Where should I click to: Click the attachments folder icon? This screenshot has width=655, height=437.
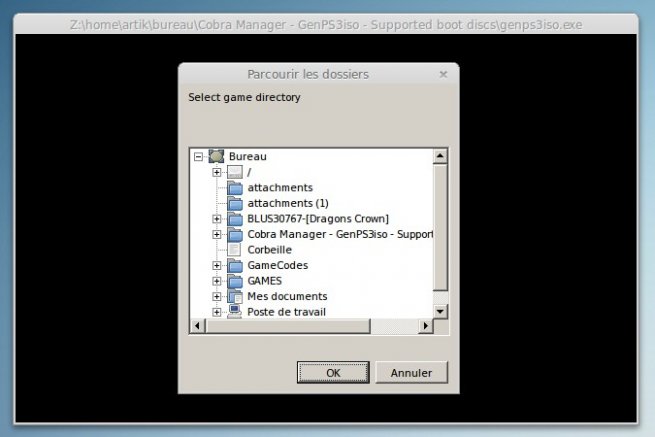(235, 188)
